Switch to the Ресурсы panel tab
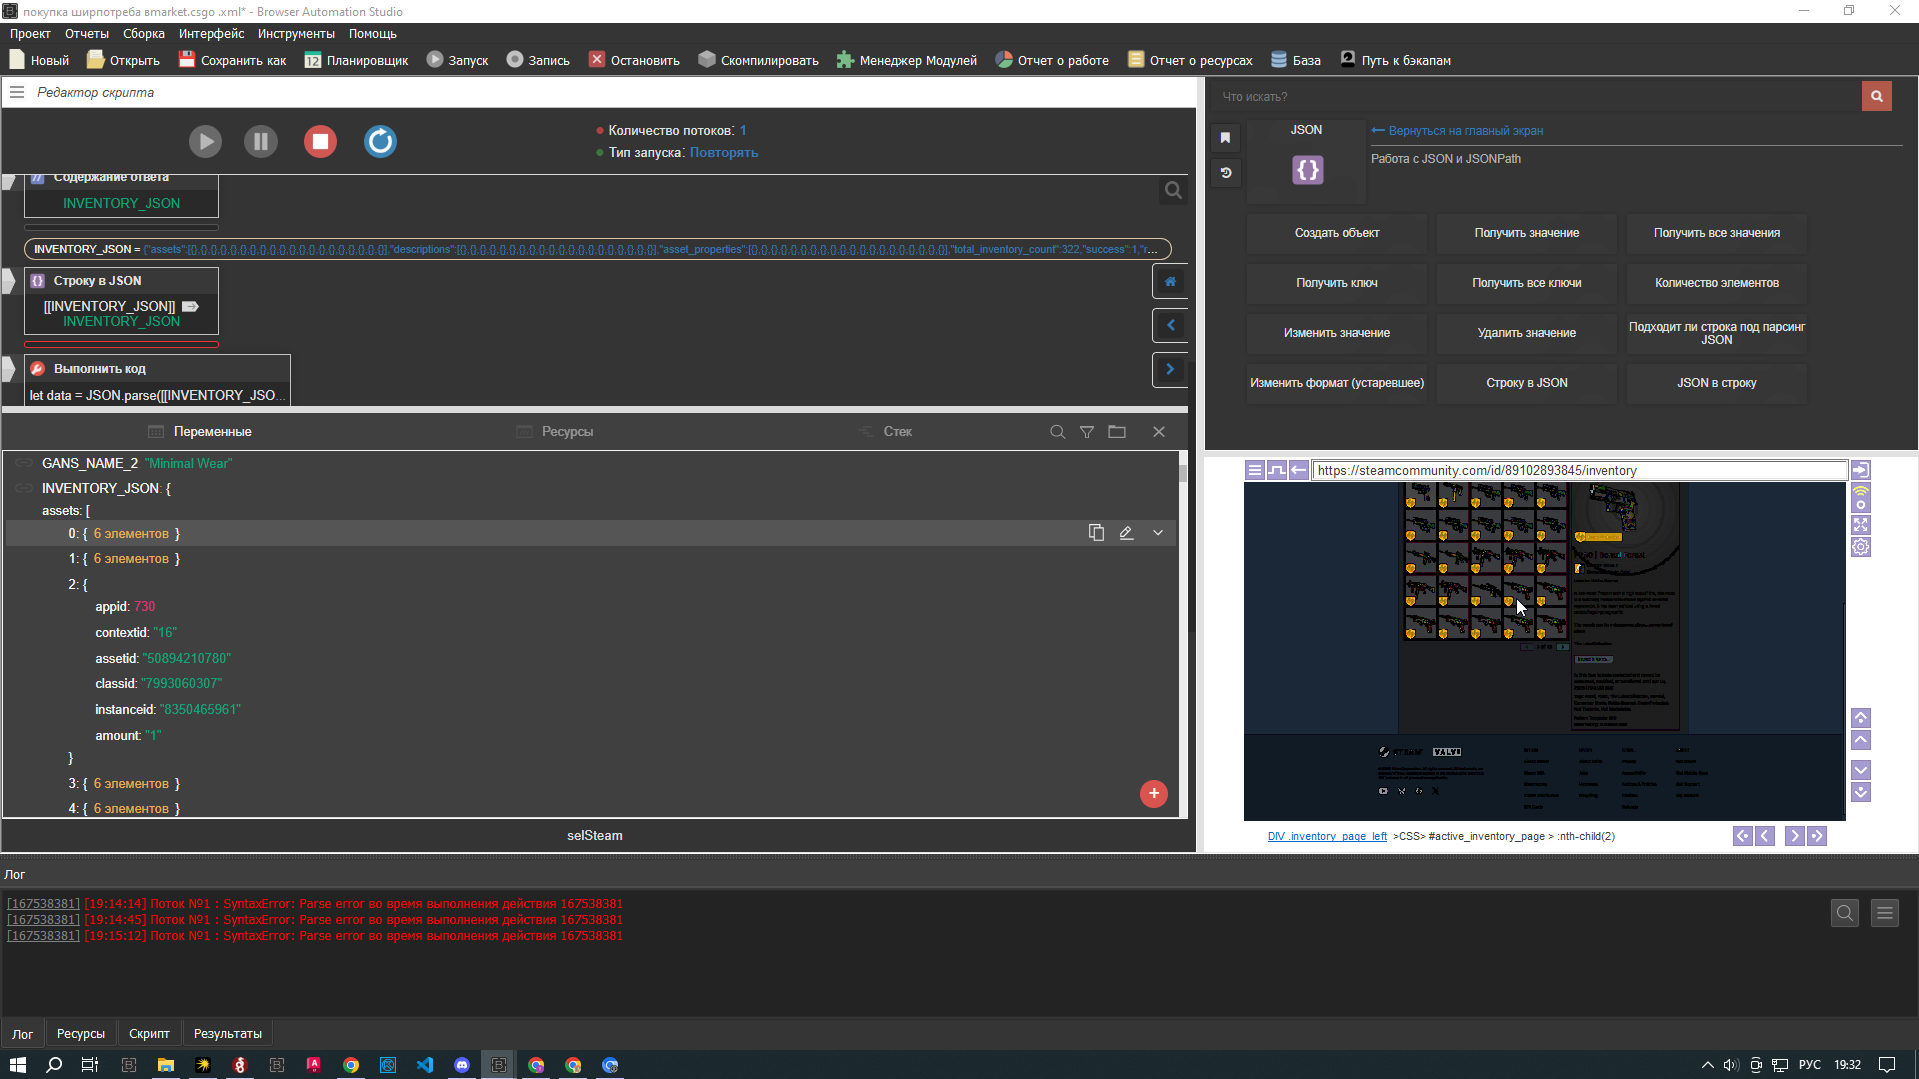Image resolution: width=1919 pixels, height=1079 pixels. click(566, 432)
